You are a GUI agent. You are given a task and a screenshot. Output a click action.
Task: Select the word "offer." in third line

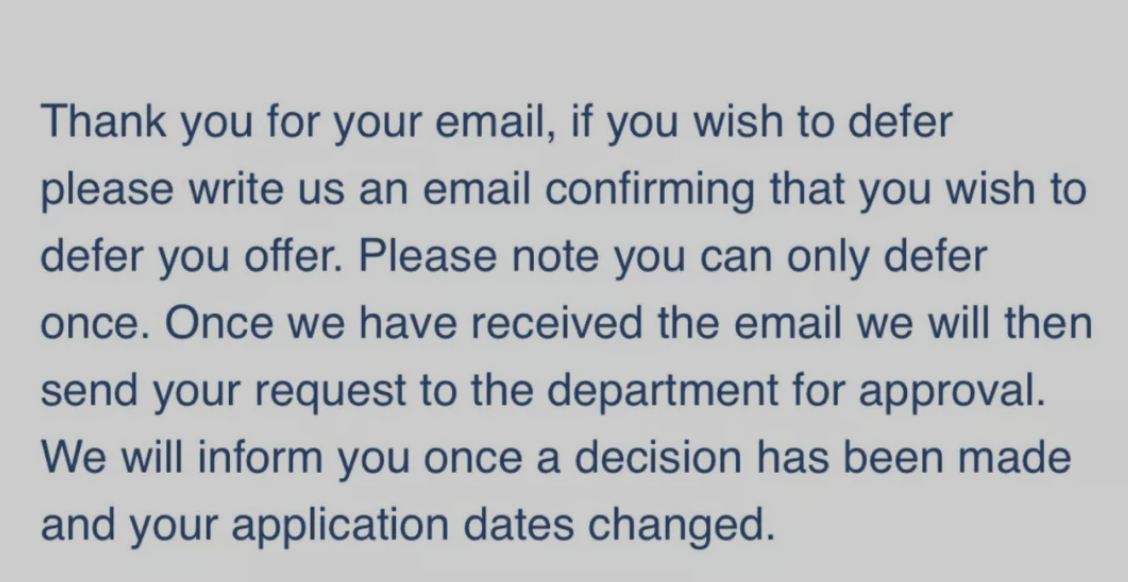point(294,256)
